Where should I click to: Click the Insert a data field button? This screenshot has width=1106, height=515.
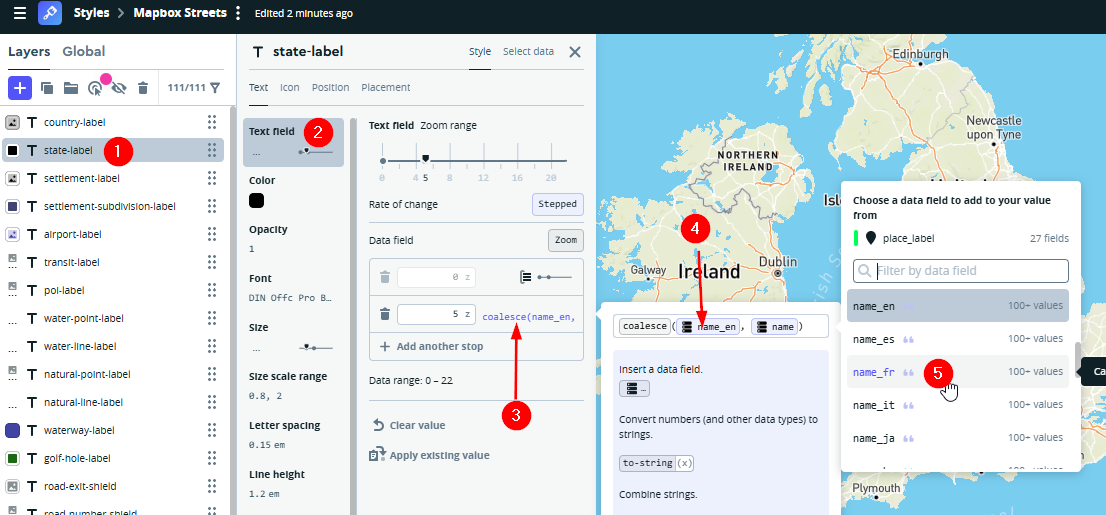[634, 389]
